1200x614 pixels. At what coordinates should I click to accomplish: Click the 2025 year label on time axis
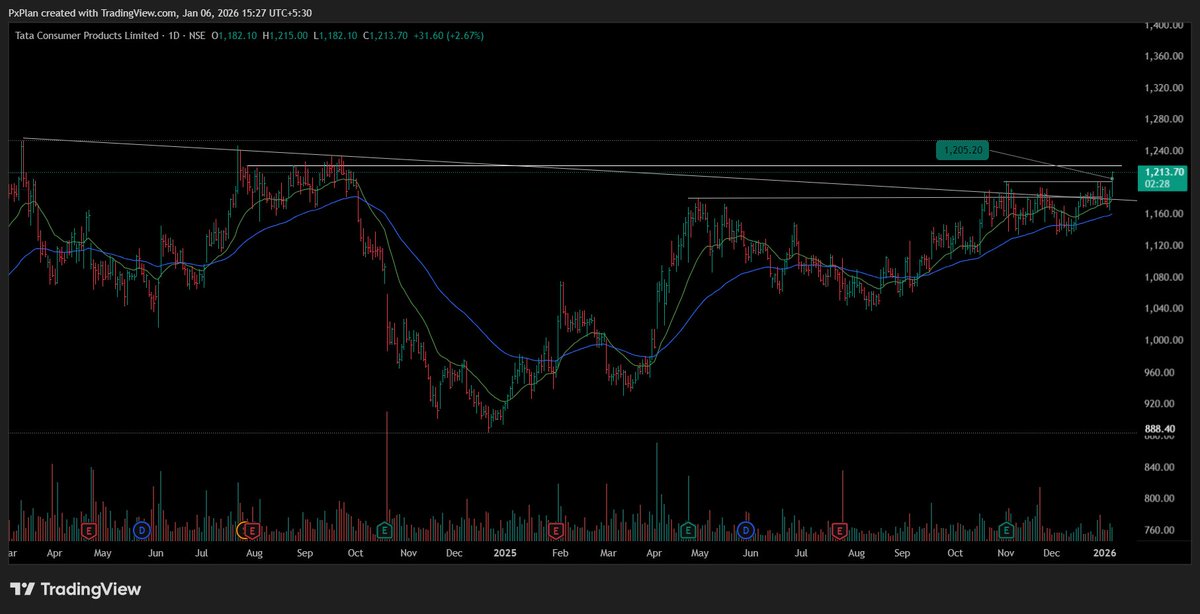coord(503,552)
